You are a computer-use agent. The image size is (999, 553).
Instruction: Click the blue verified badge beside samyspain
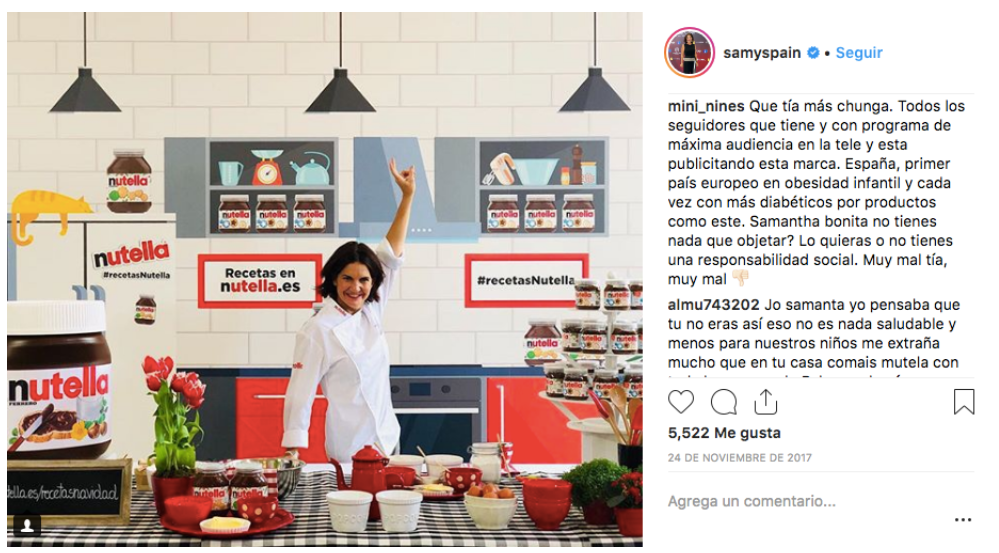tap(813, 53)
